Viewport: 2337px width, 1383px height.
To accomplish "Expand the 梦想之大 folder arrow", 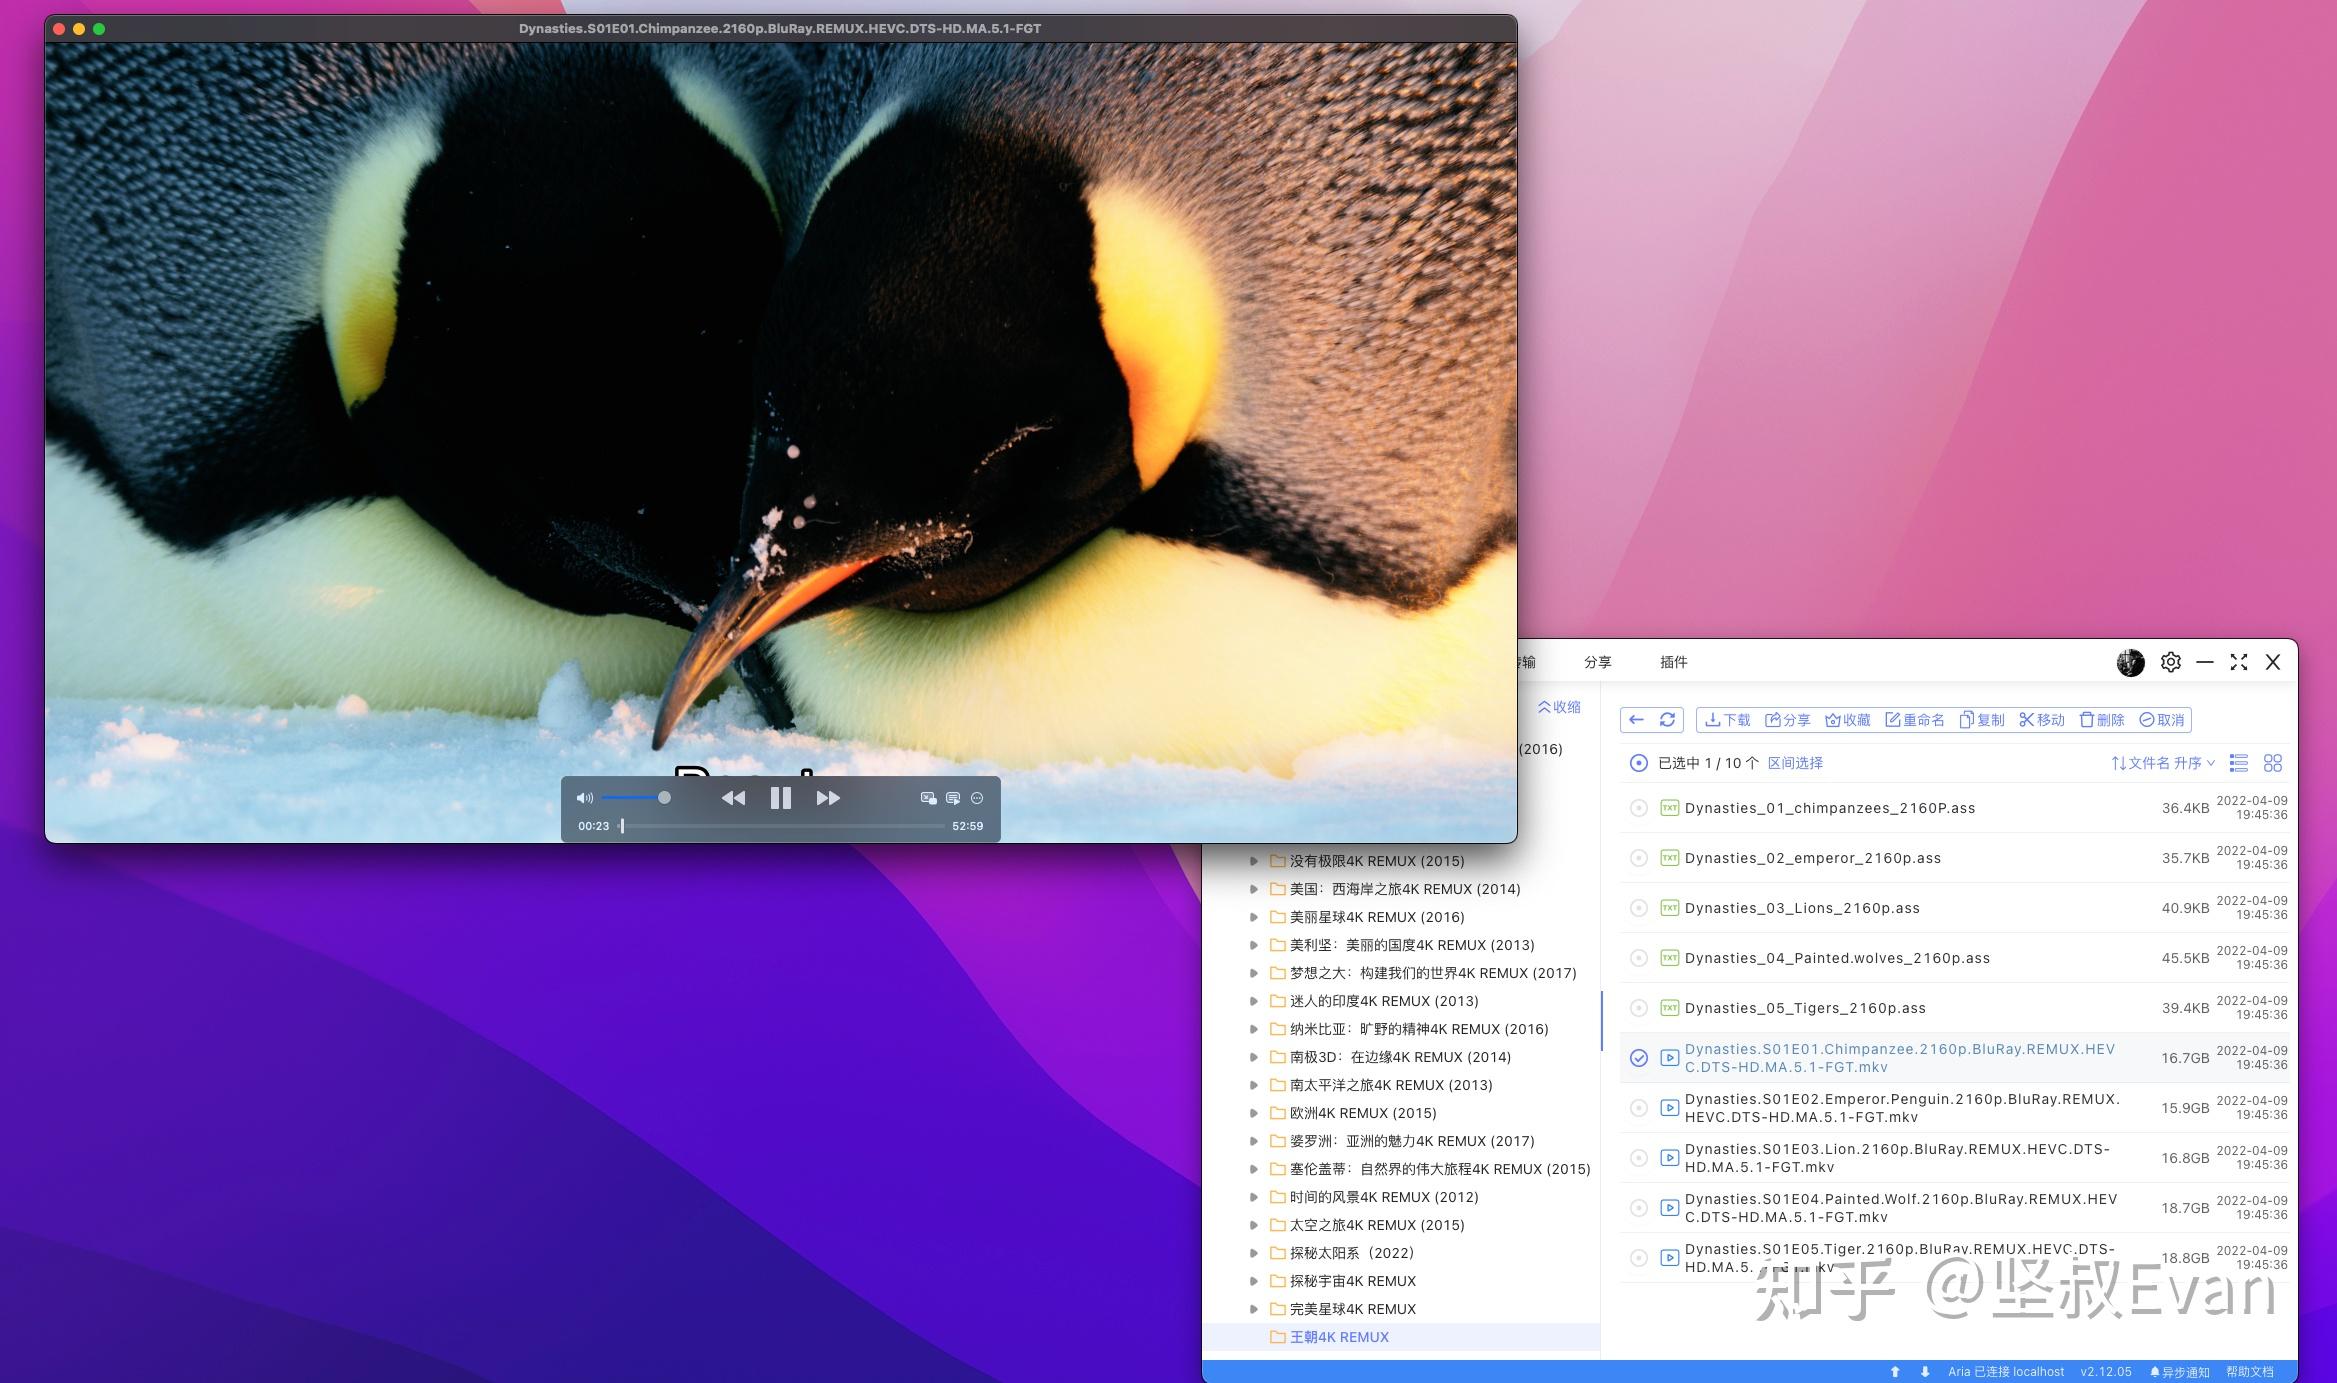I will pos(1253,973).
